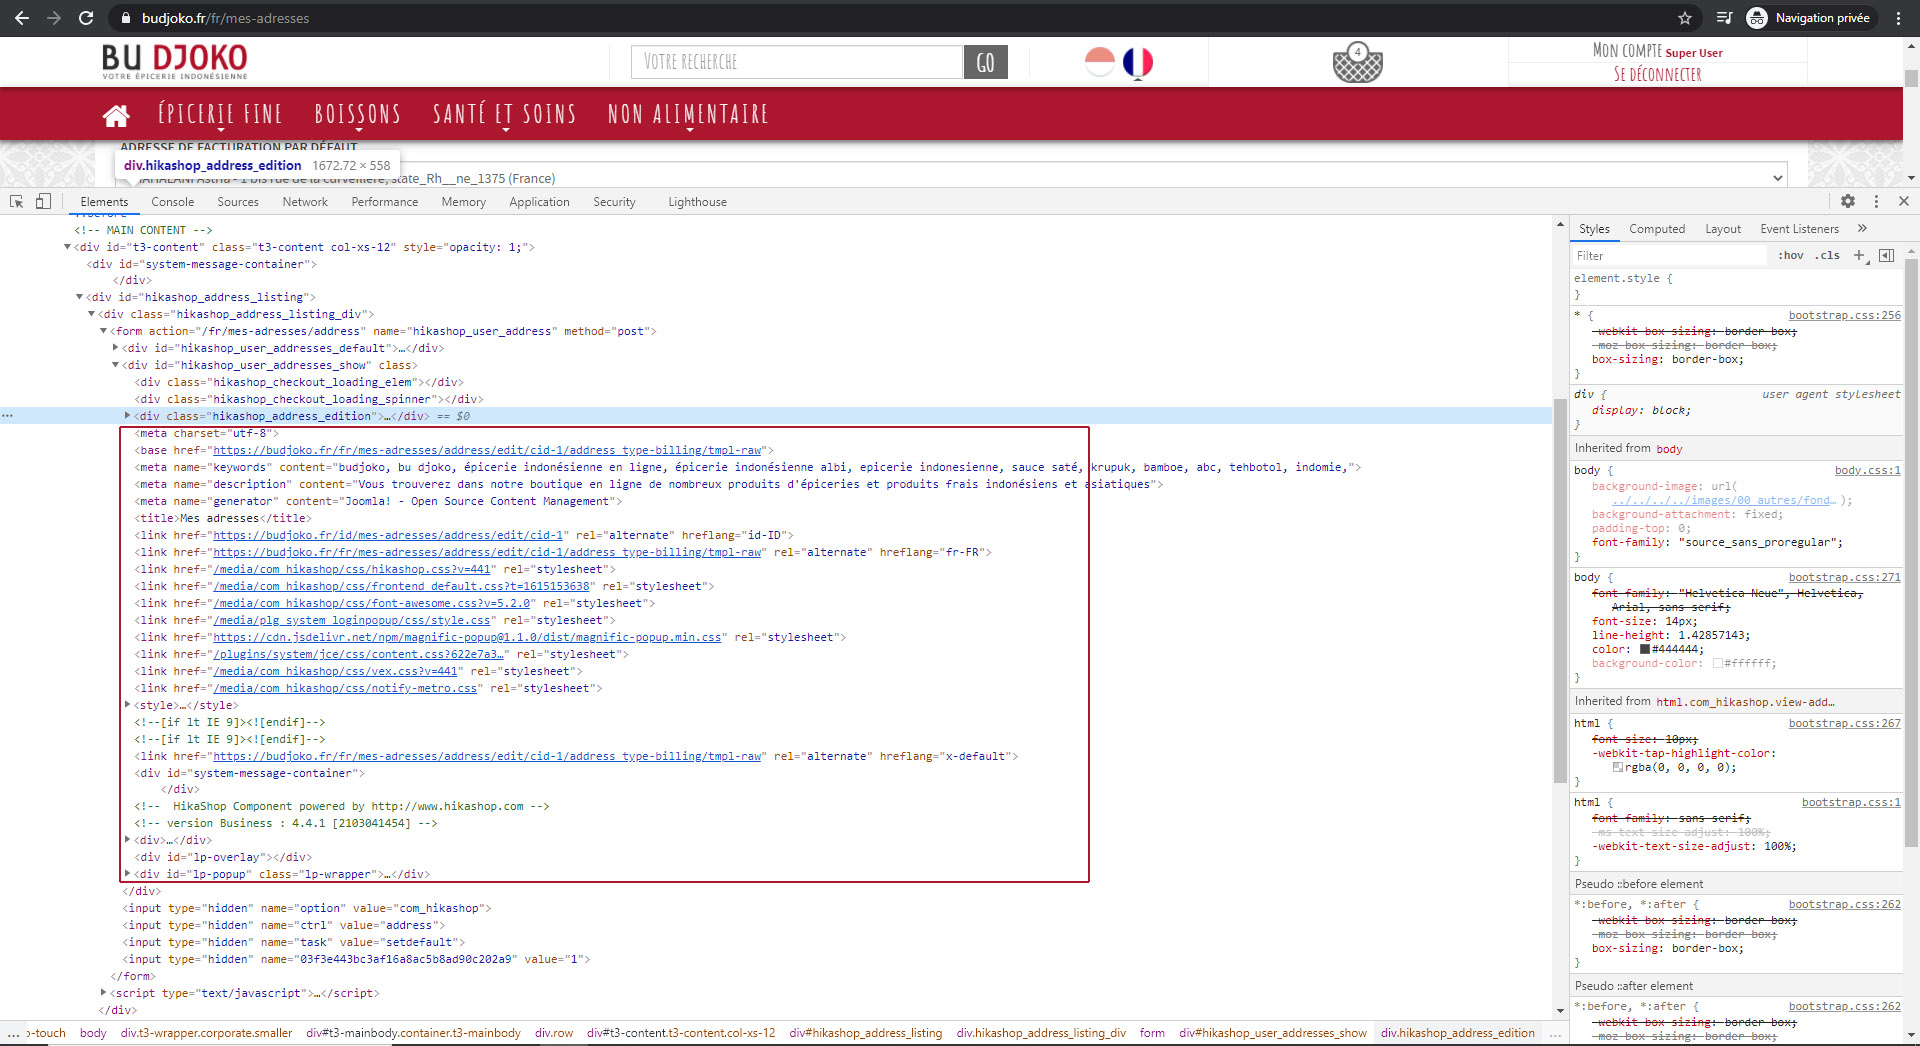
Task: Expand the script text/javascript node
Action: point(103,993)
